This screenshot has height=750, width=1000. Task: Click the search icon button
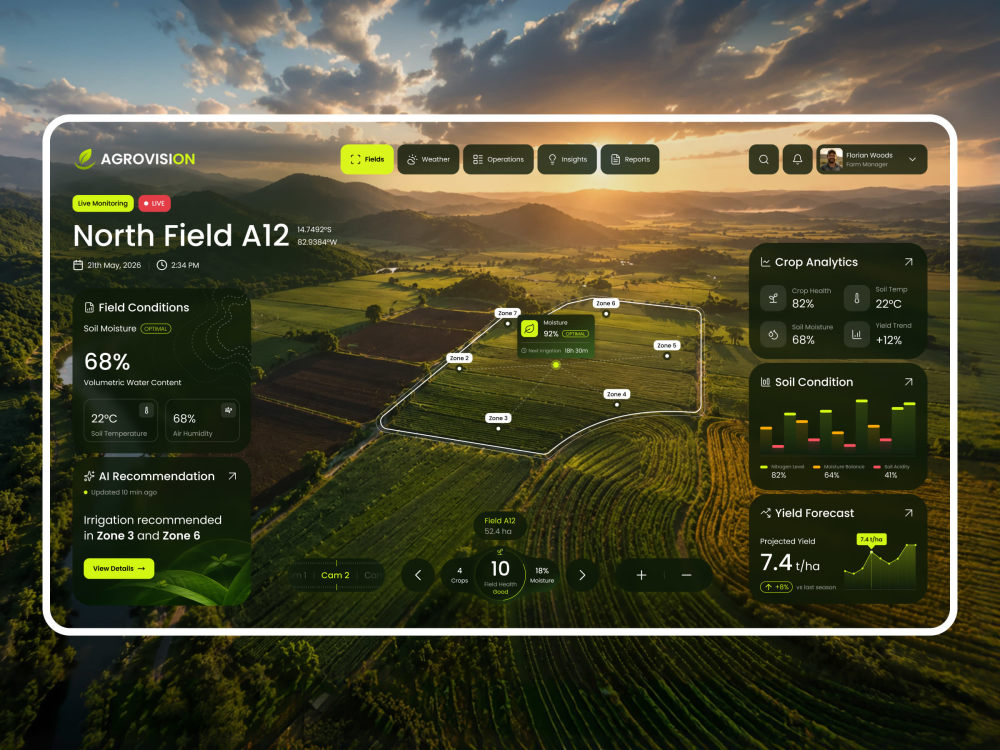click(763, 159)
